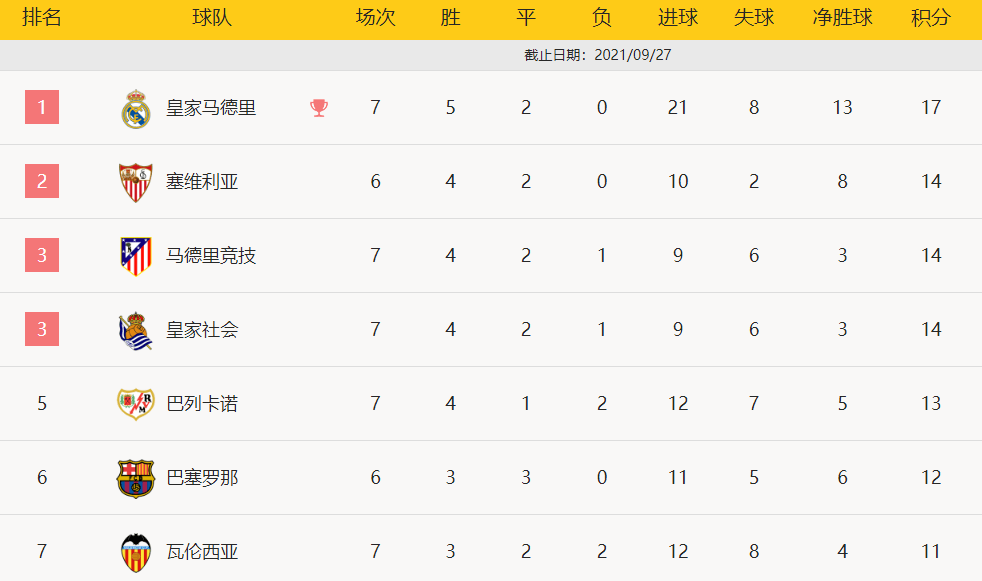Click the 净胜球 column header
This screenshot has height=581, width=982.
point(843,19)
